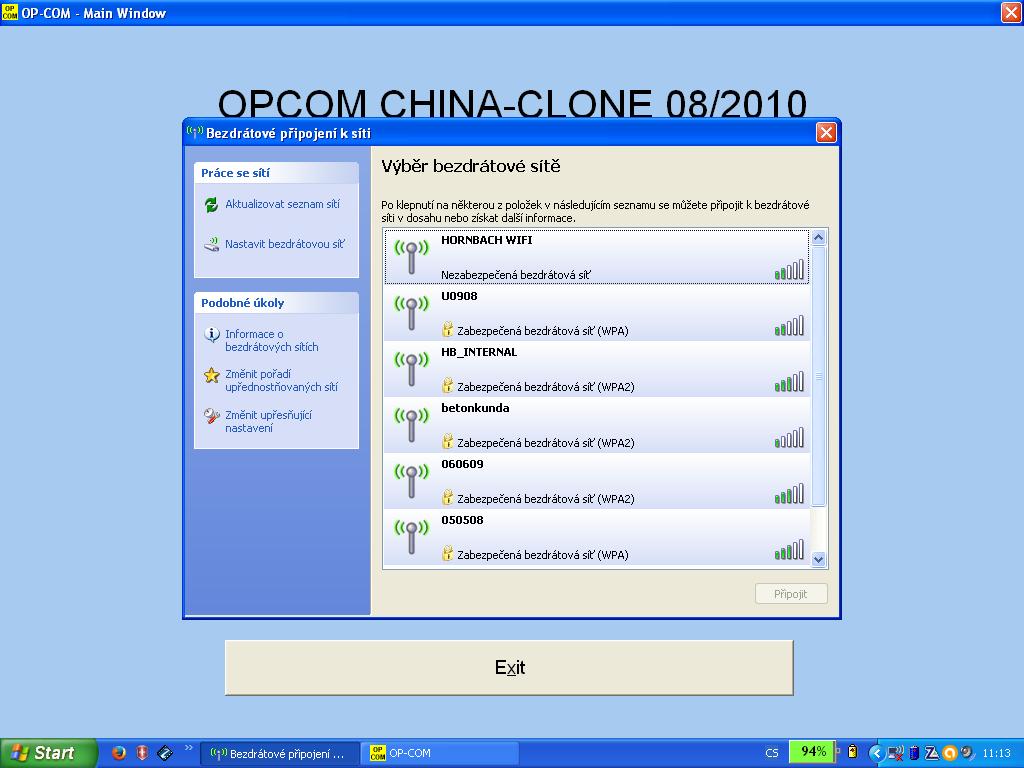Open the Start menu
Image resolution: width=1024 pixels, height=768 pixels.
(48, 753)
